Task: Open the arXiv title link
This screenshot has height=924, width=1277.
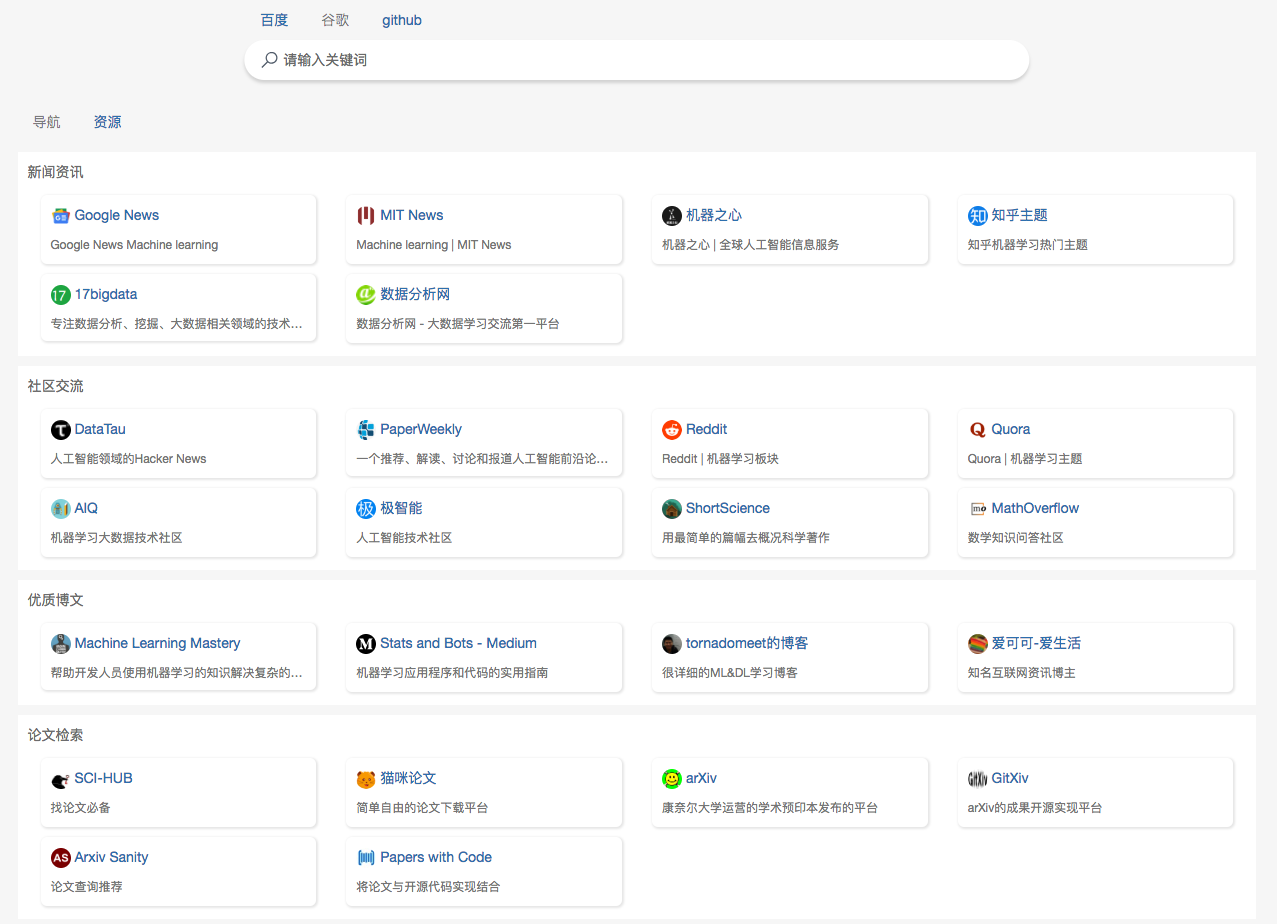Action: [x=701, y=778]
